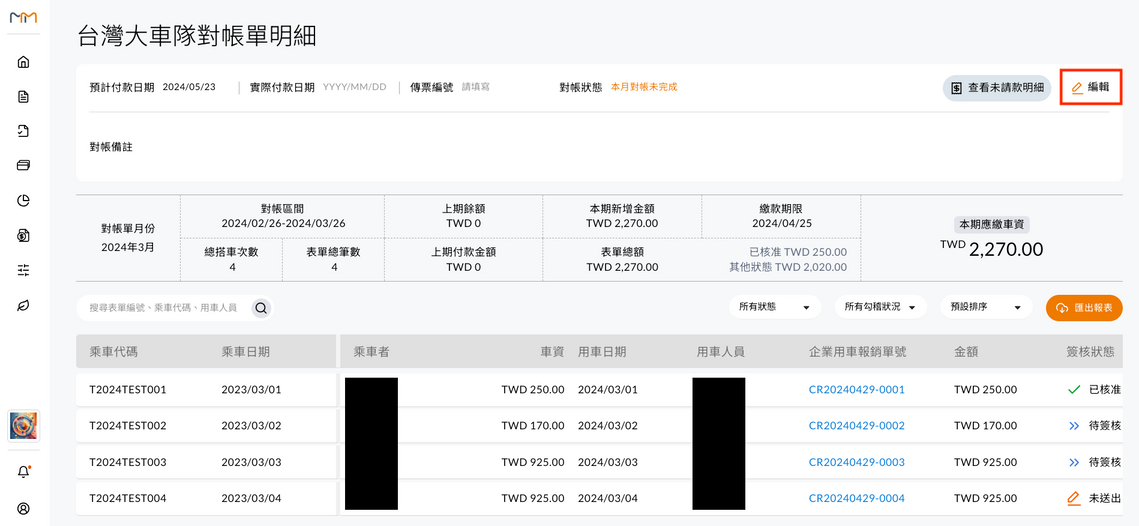The height and width of the screenshot is (526, 1139).
Task: Click the 待簽核 arrows icon in T2024TEST003 row
Action: point(1074,462)
